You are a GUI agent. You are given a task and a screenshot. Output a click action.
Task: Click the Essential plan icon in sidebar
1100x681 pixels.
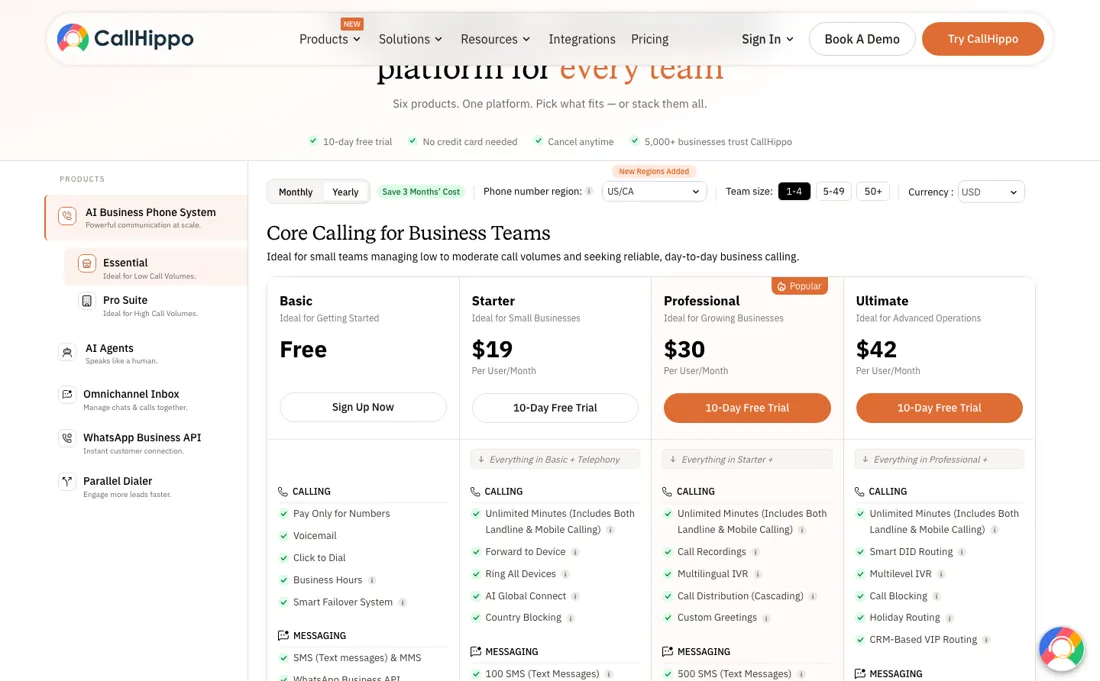[87, 264]
